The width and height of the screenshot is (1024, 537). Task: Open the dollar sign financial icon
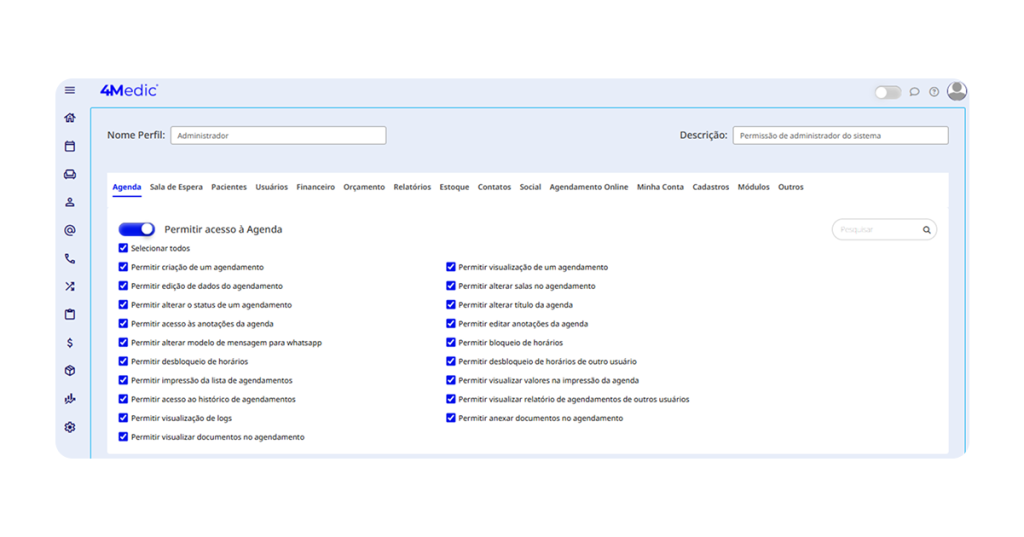pos(70,342)
